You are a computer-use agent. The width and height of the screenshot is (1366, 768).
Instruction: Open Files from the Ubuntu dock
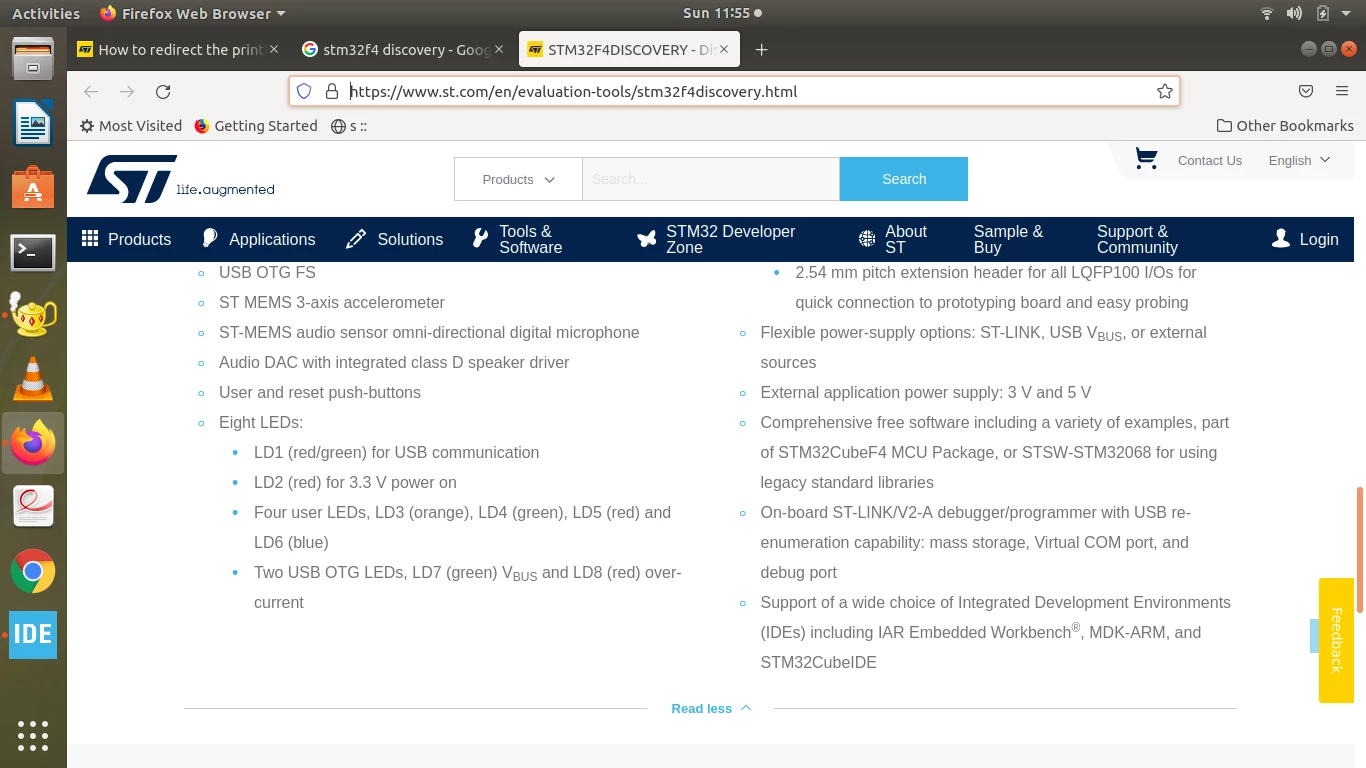tap(33, 58)
